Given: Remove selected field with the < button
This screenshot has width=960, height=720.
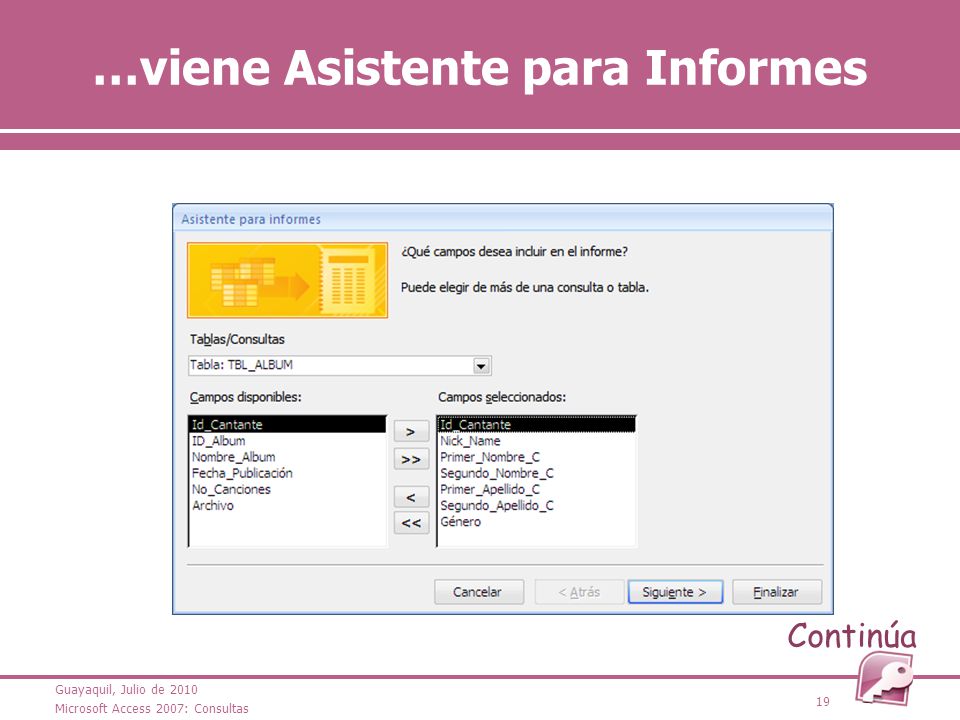Looking at the screenshot, I should [411, 497].
